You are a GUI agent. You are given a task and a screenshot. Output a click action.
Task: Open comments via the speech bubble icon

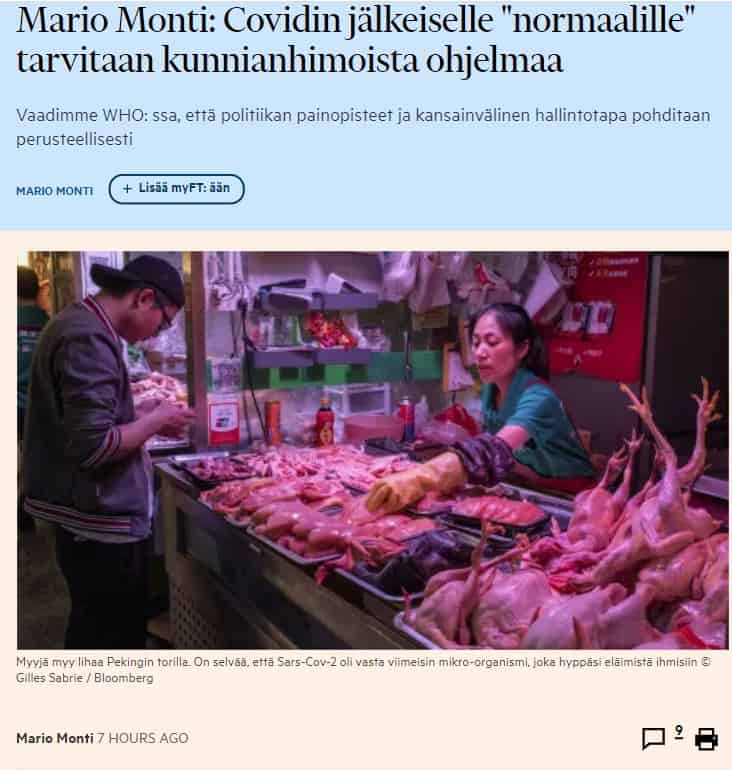(653, 739)
